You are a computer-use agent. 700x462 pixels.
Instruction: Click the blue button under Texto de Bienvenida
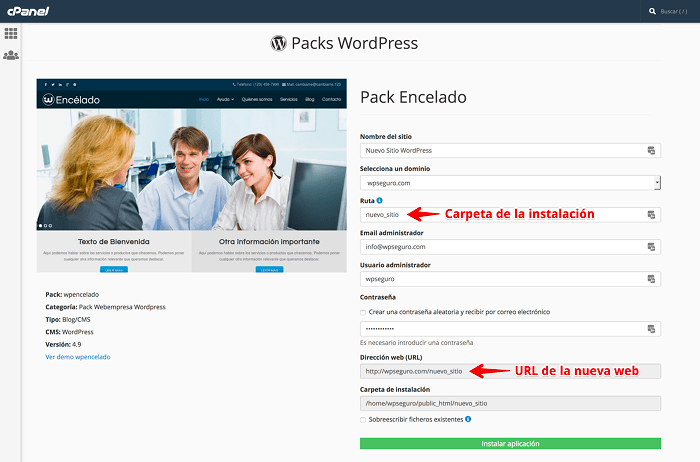114,270
